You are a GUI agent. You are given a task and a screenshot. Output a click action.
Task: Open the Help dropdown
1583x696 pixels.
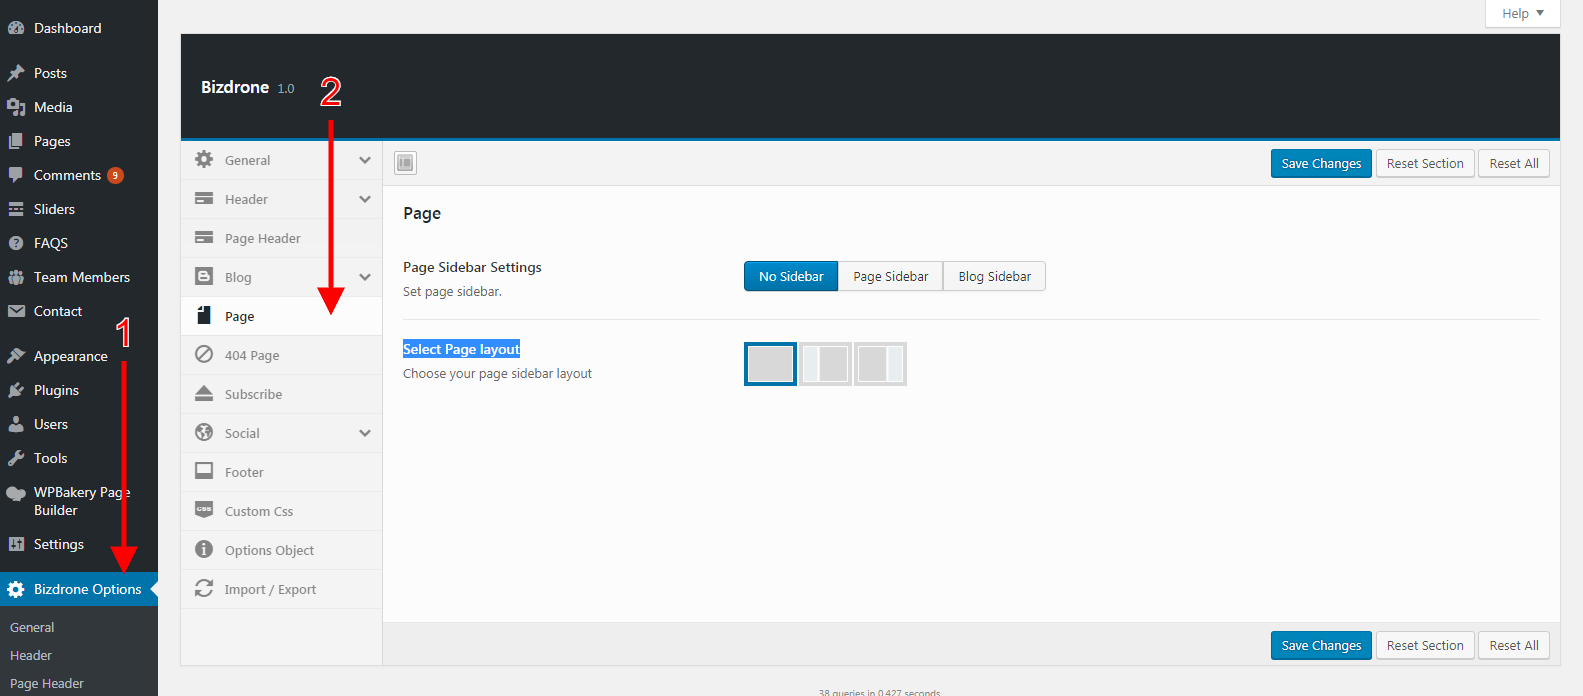click(1522, 14)
